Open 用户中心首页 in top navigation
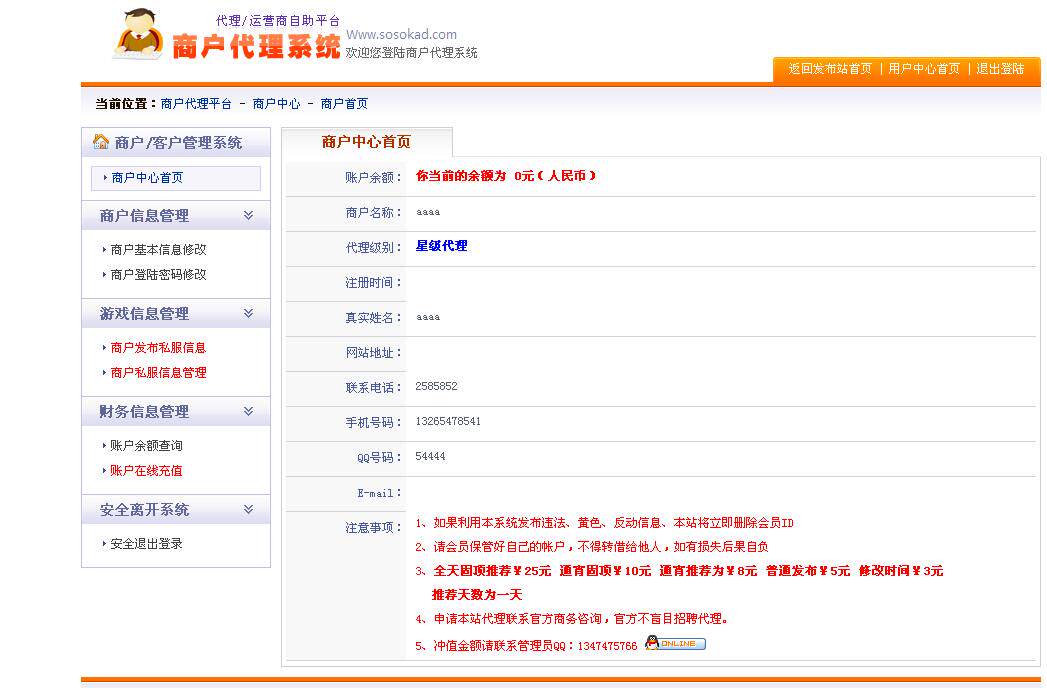 (x=924, y=69)
